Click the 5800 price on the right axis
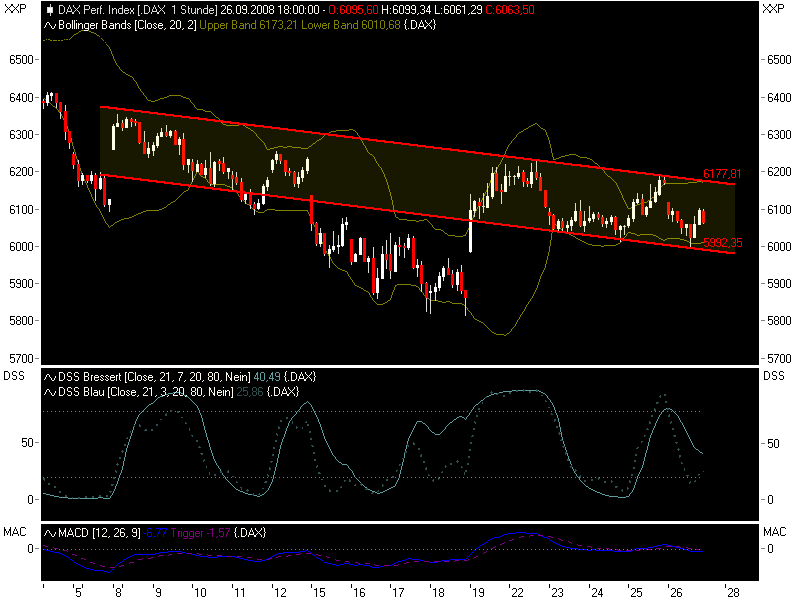Screen dimensions: 800x600 [780, 321]
